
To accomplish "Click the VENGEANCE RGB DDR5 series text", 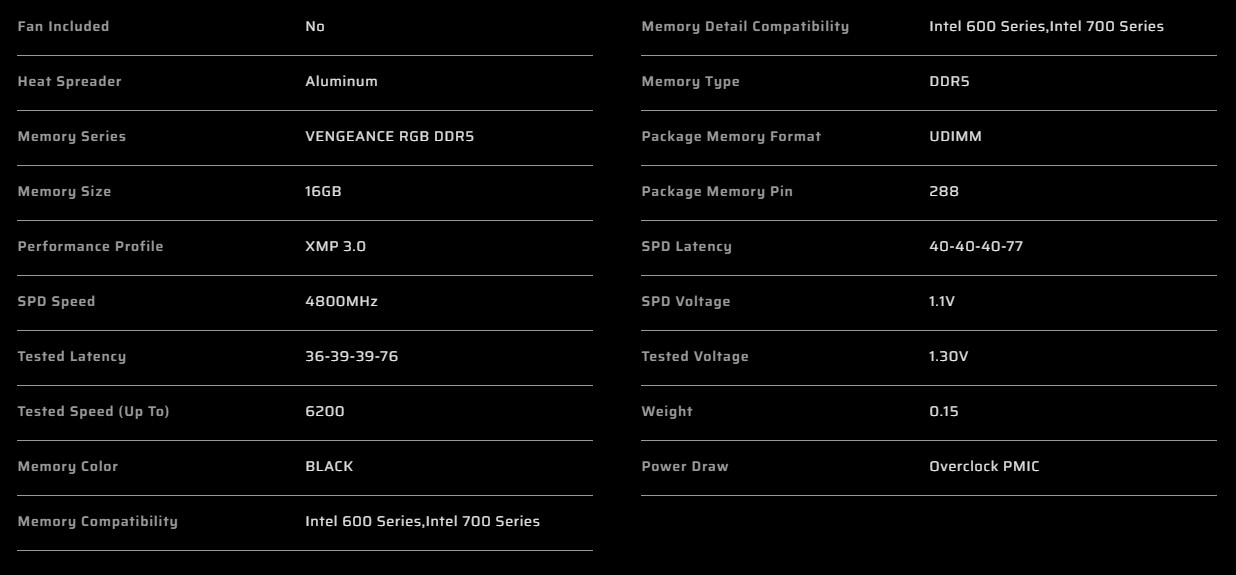I will (x=389, y=136).
